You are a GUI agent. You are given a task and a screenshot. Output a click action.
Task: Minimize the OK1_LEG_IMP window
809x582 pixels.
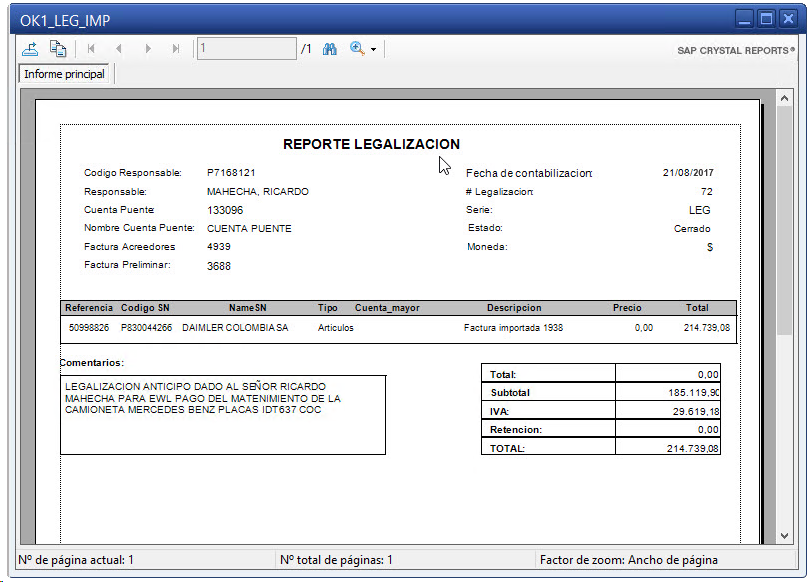744,18
